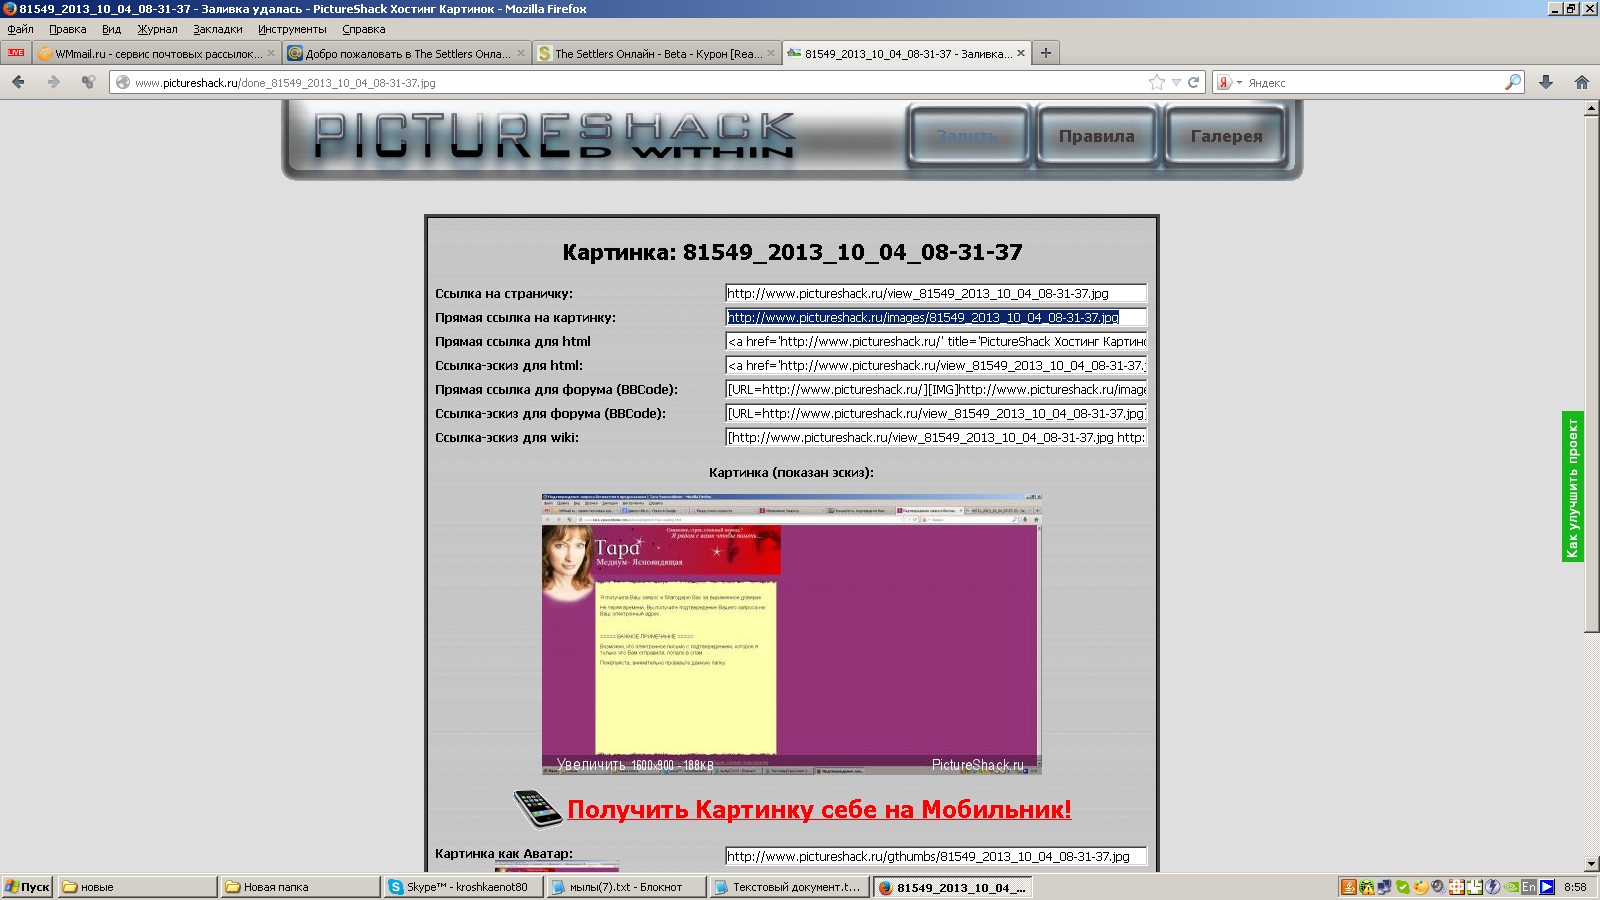Click the Daemon Tools lightning tray icon
This screenshot has height=900, width=1600.
pos(1492,887)
